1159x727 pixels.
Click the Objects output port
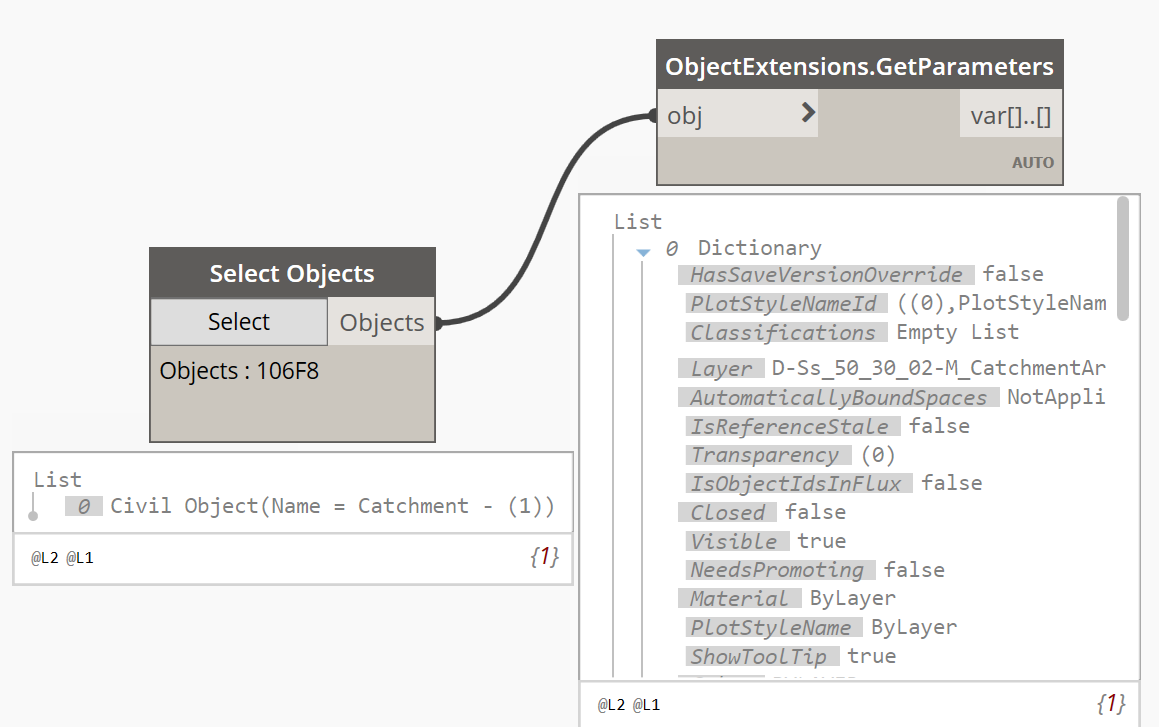[x=381, y=322]
